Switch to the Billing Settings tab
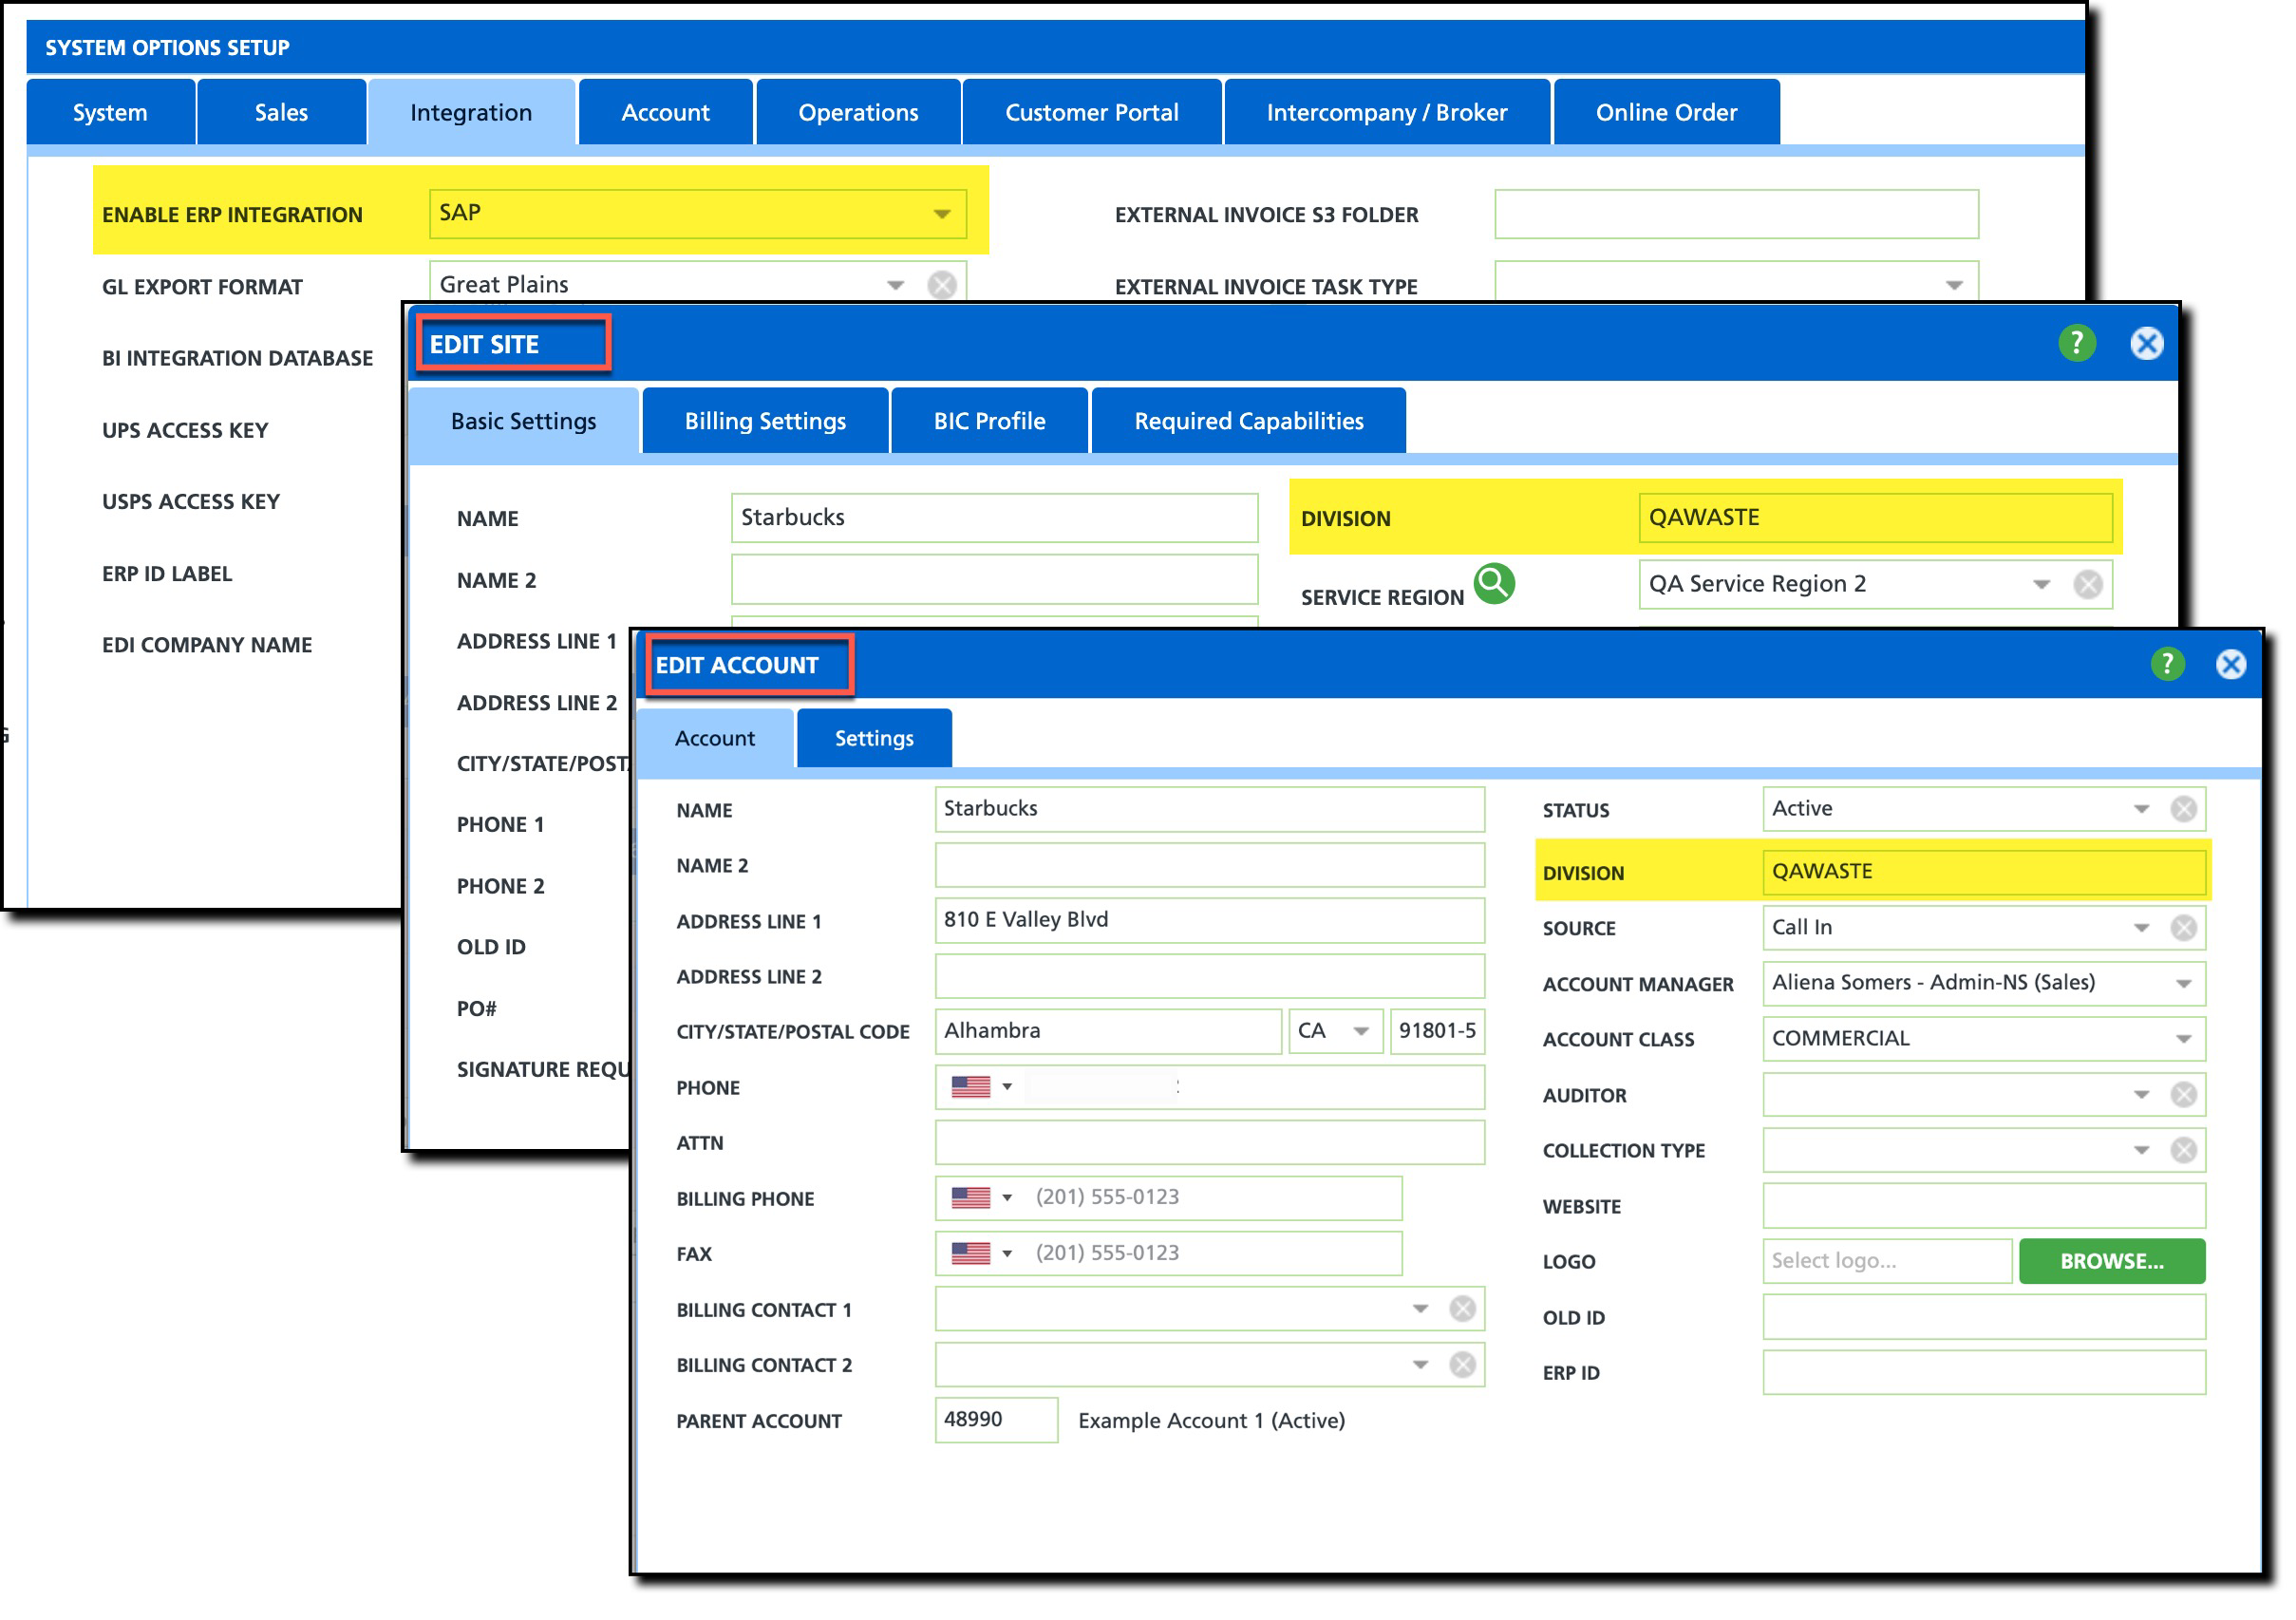This screenshot has height=1620, width=2296. [765, 422]
